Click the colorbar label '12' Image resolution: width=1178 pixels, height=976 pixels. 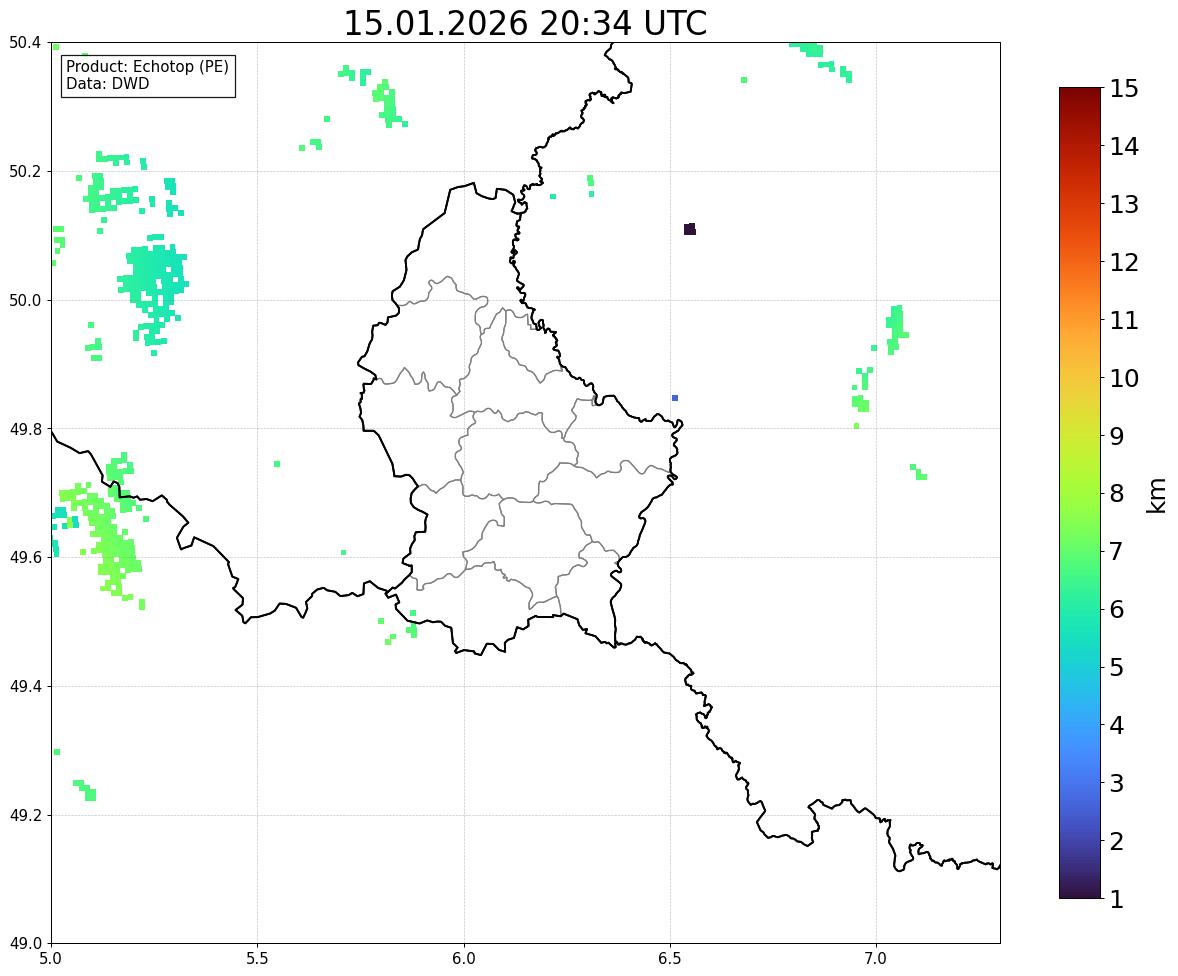pyautogui.click(x=1124, y=262)
